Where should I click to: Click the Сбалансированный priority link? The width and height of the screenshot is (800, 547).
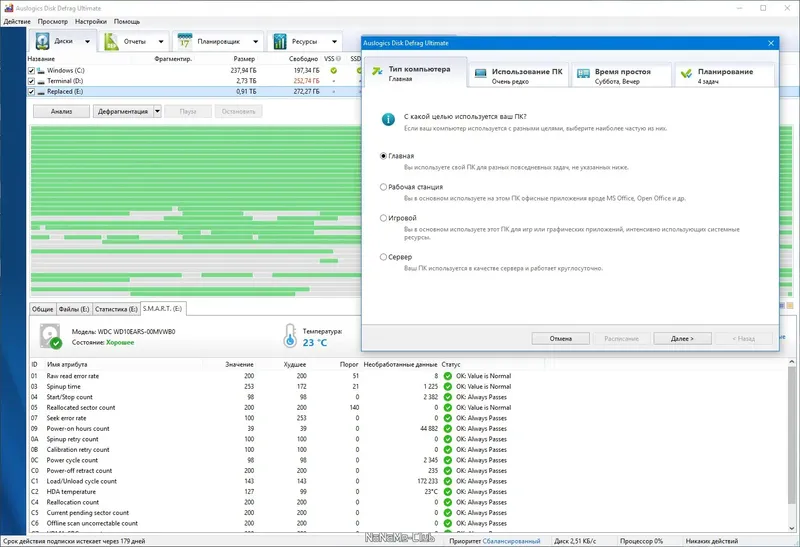(511, 541)
